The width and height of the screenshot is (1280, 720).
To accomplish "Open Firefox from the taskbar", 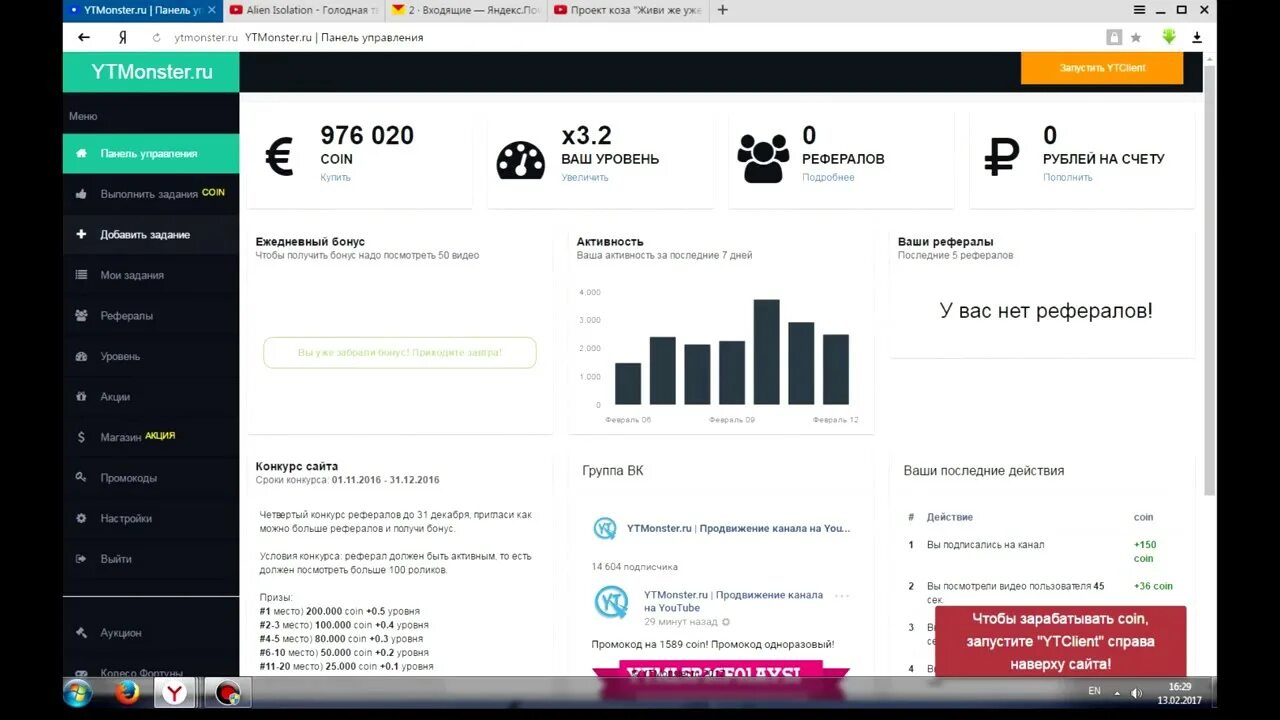I will click(127, 693).
